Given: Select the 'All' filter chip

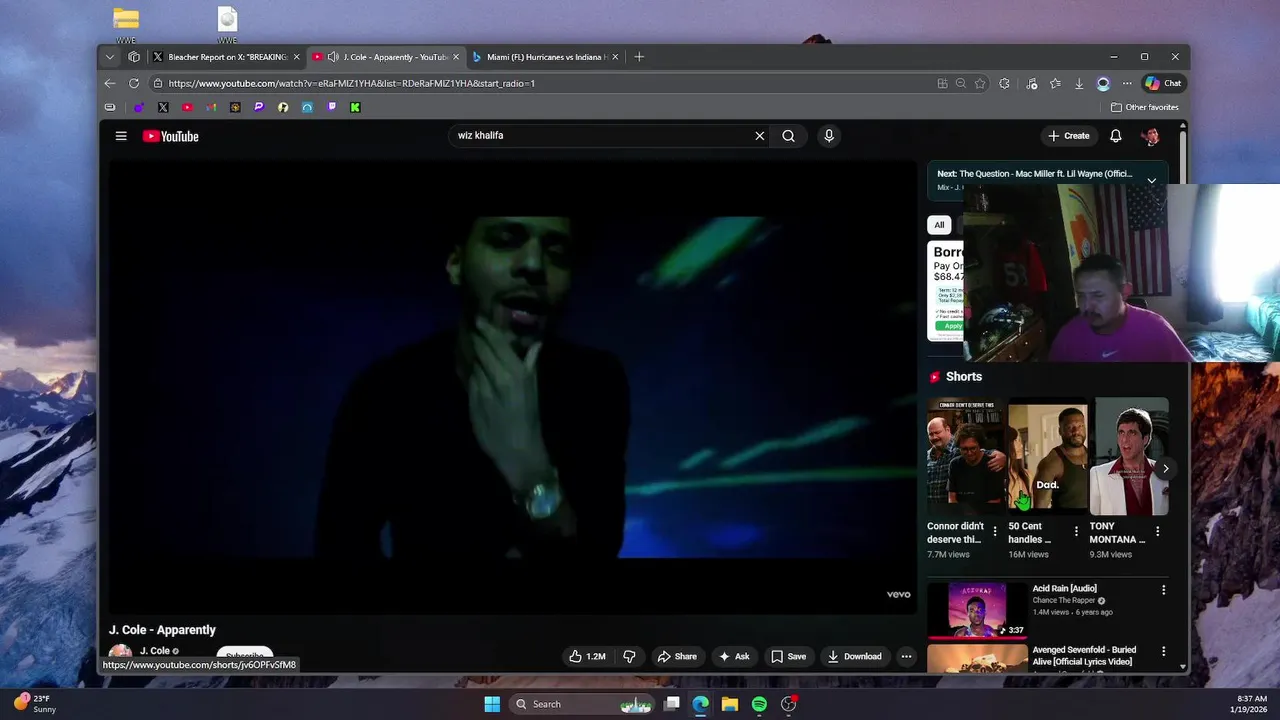Looking at the screenshot, I should coord(939,225).
